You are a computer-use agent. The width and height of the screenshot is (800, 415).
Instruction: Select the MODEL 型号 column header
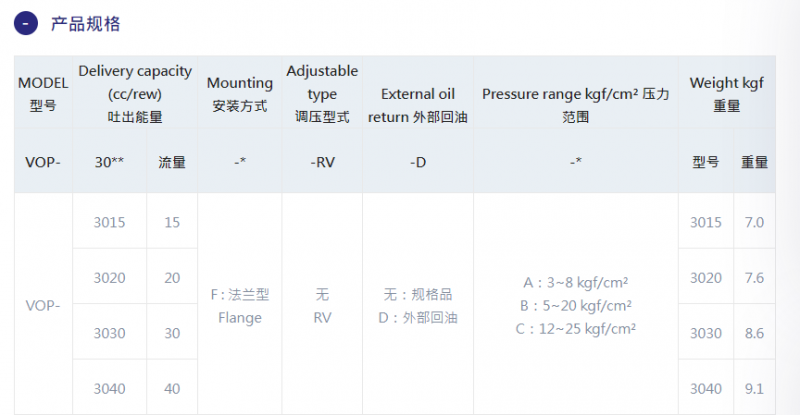pyautogui.click(x=43, y=94)
